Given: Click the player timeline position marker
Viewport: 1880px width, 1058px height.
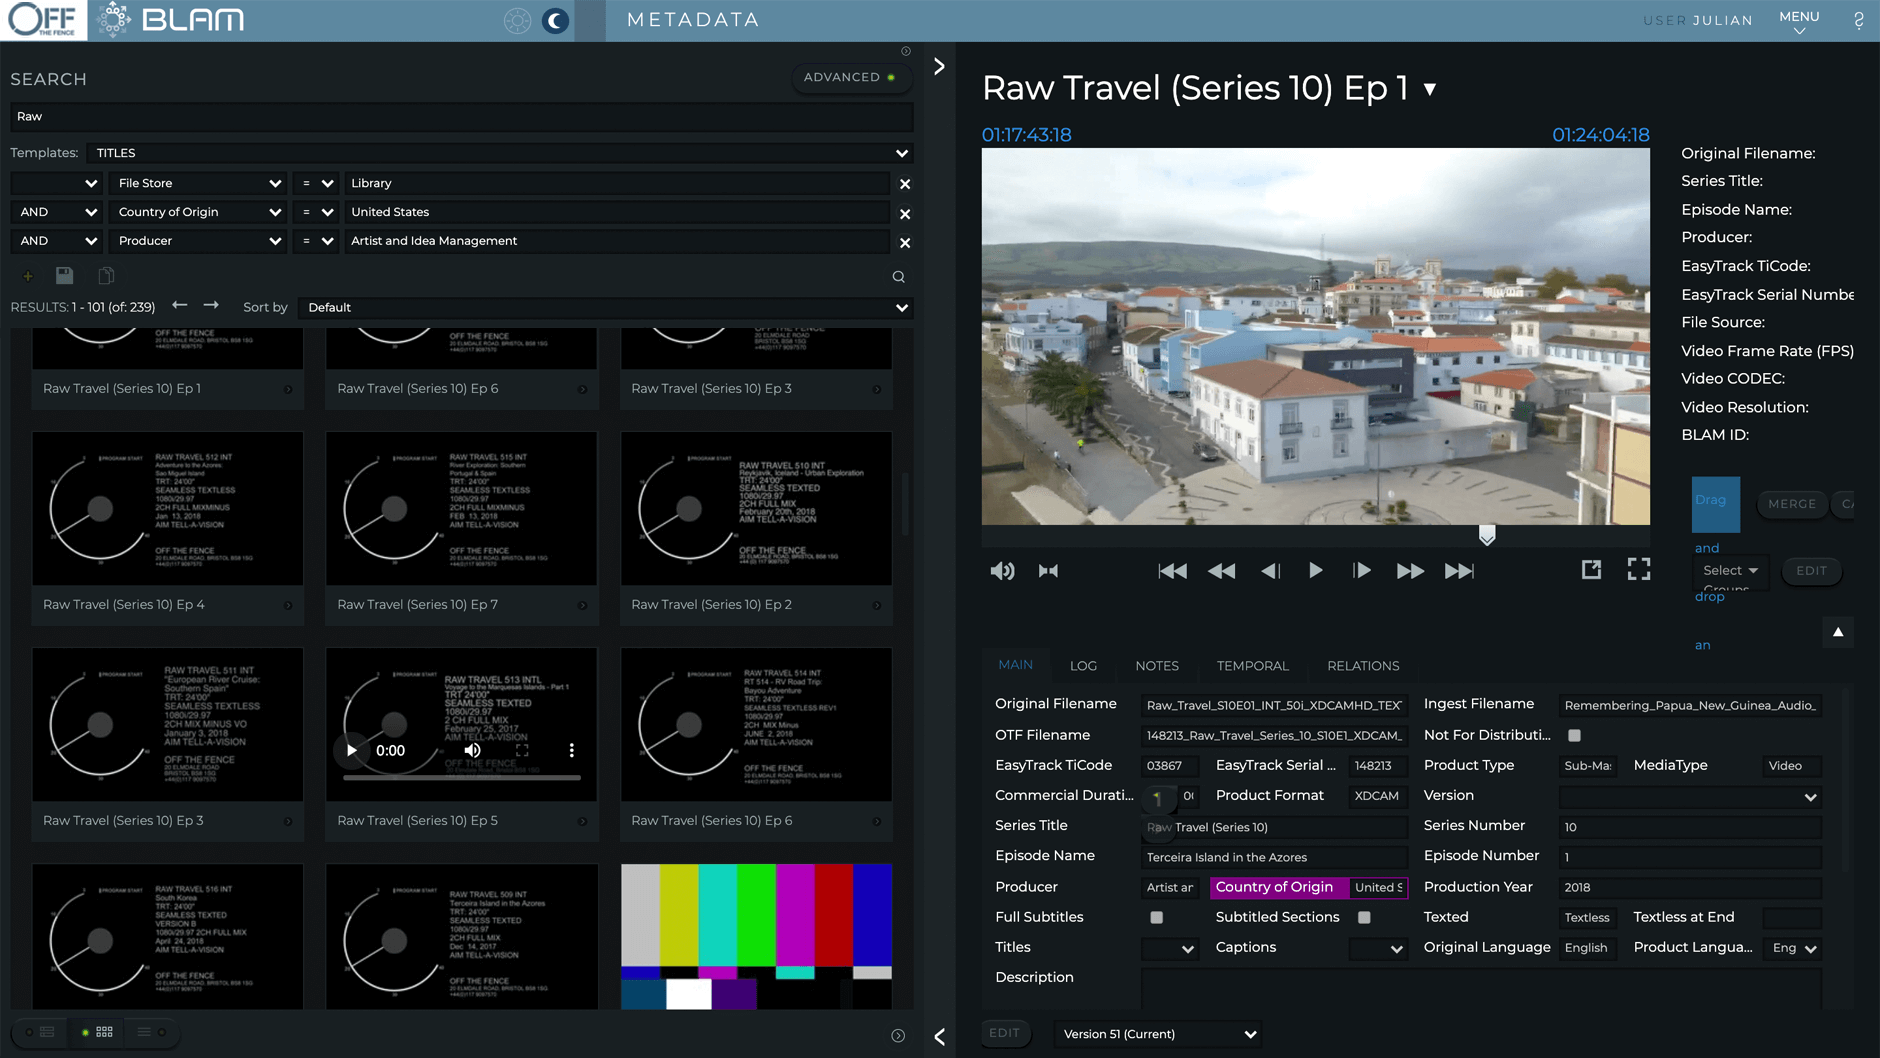Looking at the screenshot, I should pos(1487,536).
